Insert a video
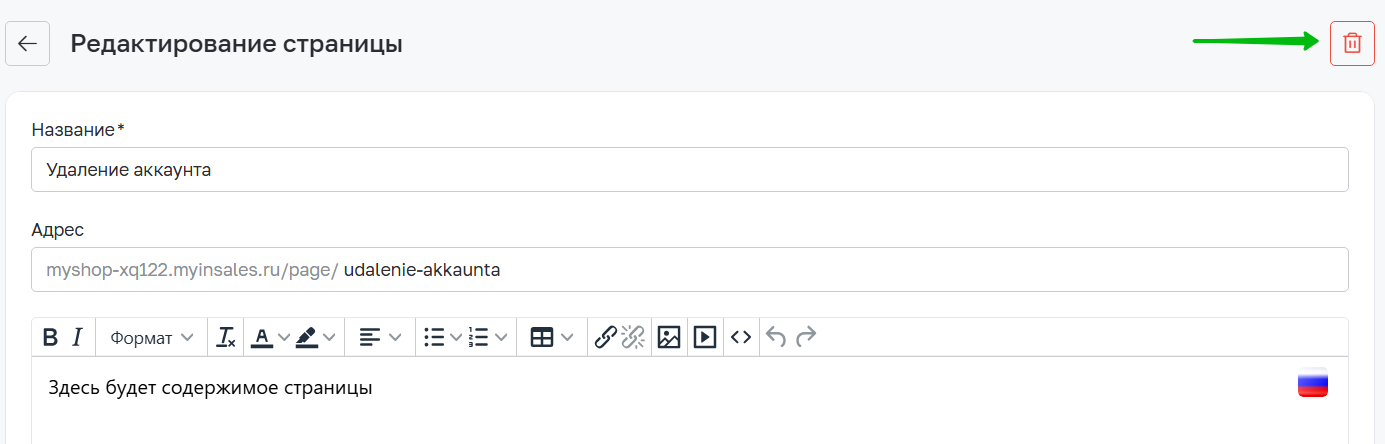 coord(705,337)
